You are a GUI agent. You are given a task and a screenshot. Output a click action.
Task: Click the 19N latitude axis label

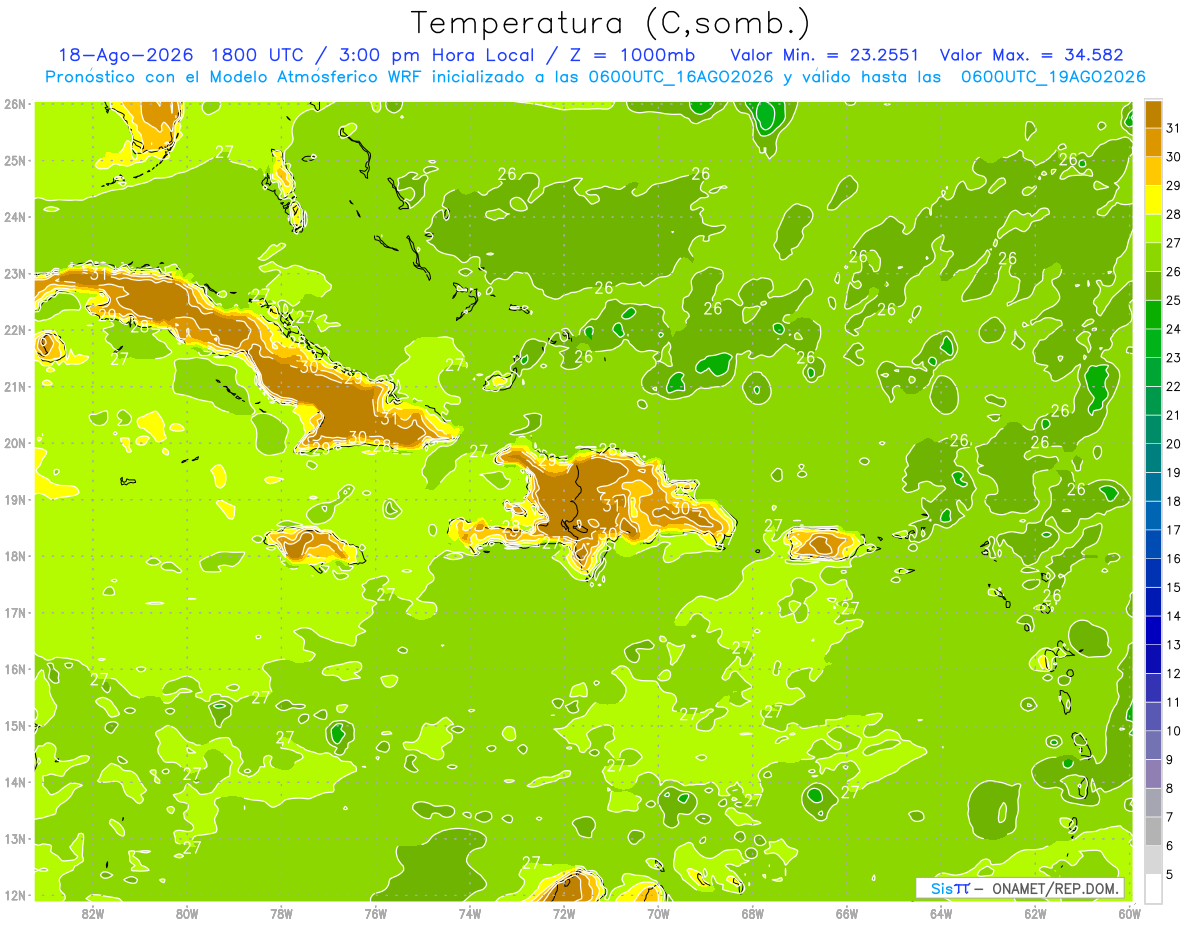point(15,499)
